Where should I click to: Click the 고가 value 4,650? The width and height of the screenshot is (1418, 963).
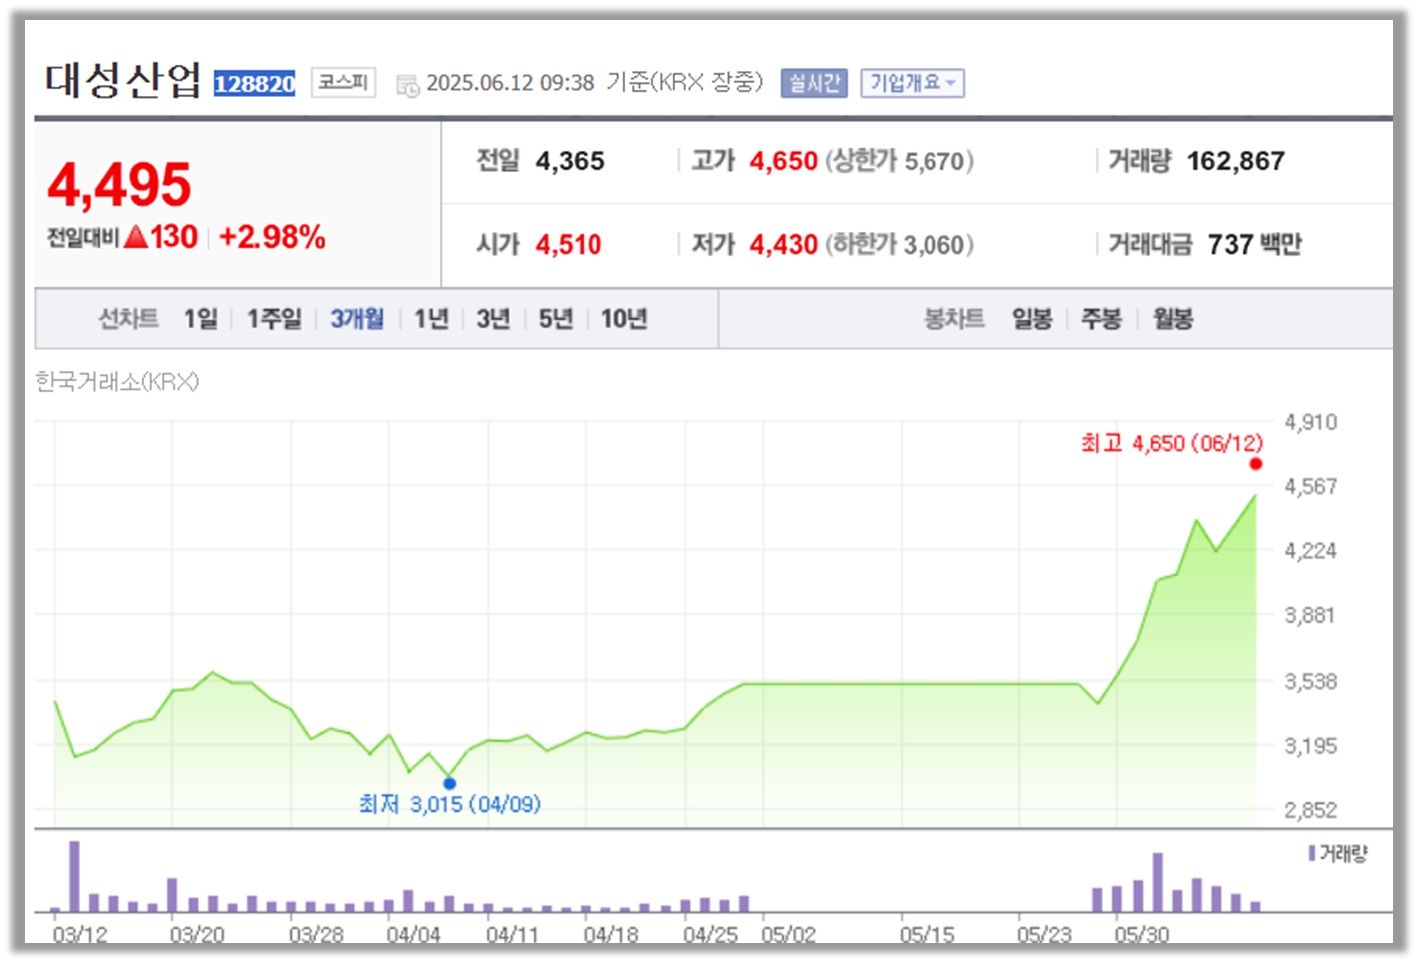tap(784, 161)
